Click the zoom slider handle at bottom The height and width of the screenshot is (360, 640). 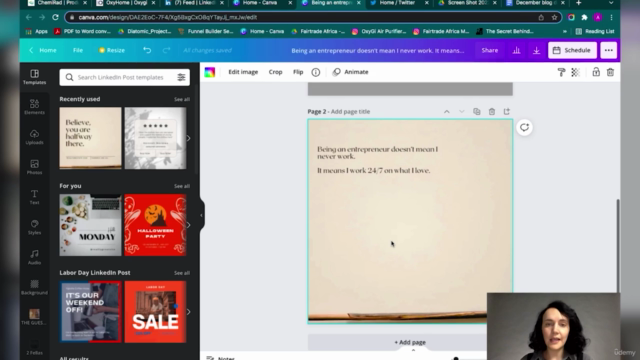pyautogui.click(x=456, y=359)
